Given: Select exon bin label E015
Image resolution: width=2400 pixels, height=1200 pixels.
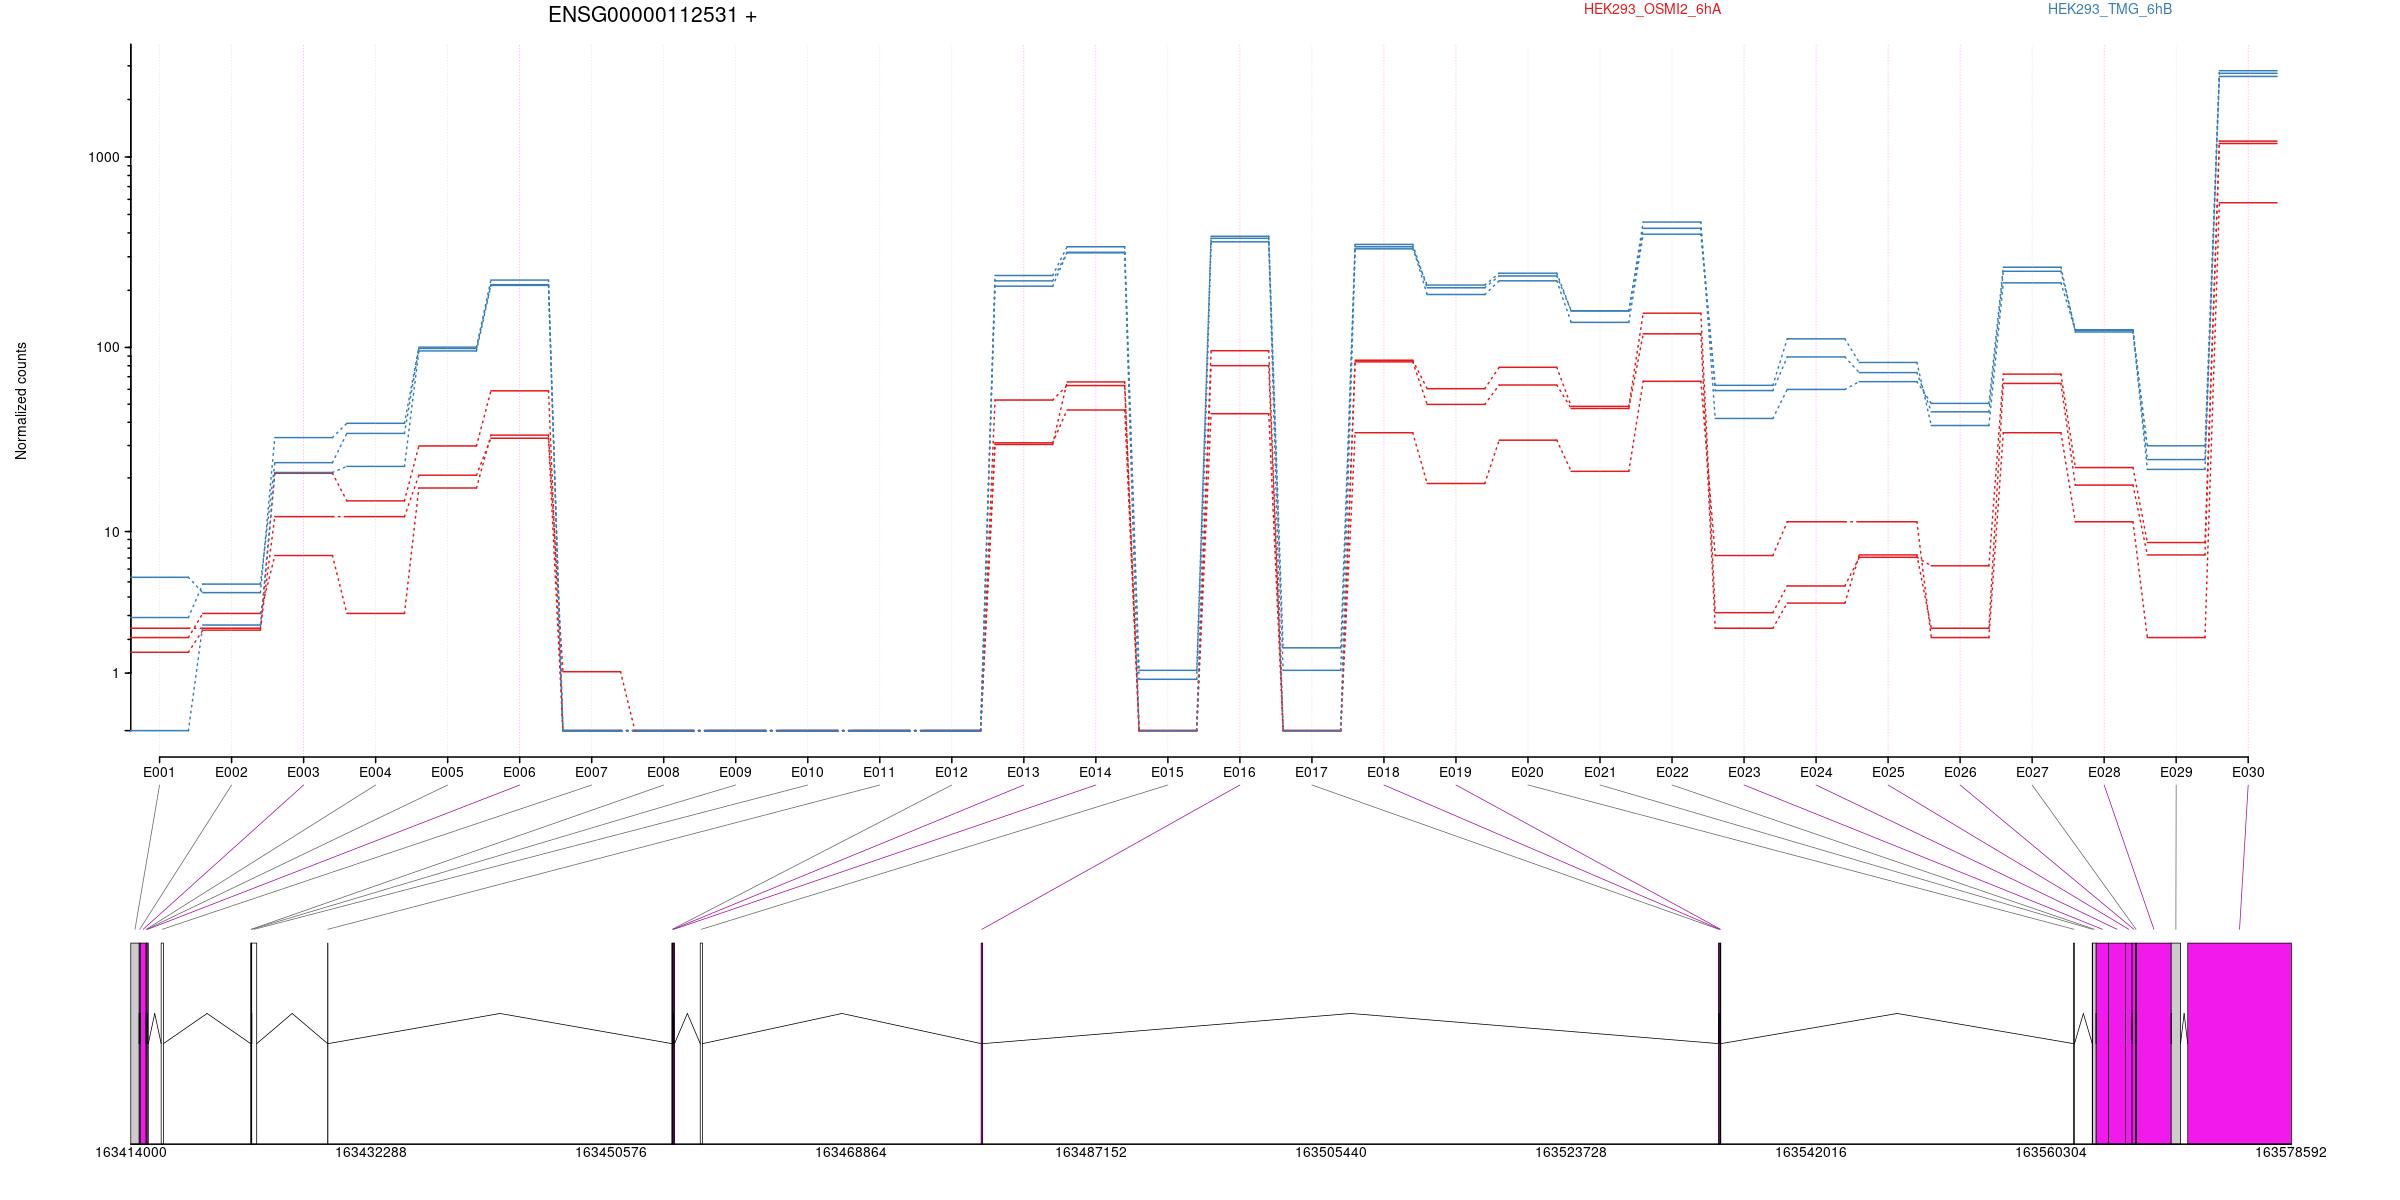Looking at the screenshot, I should pyautogui.click(x=1167, y=772).
